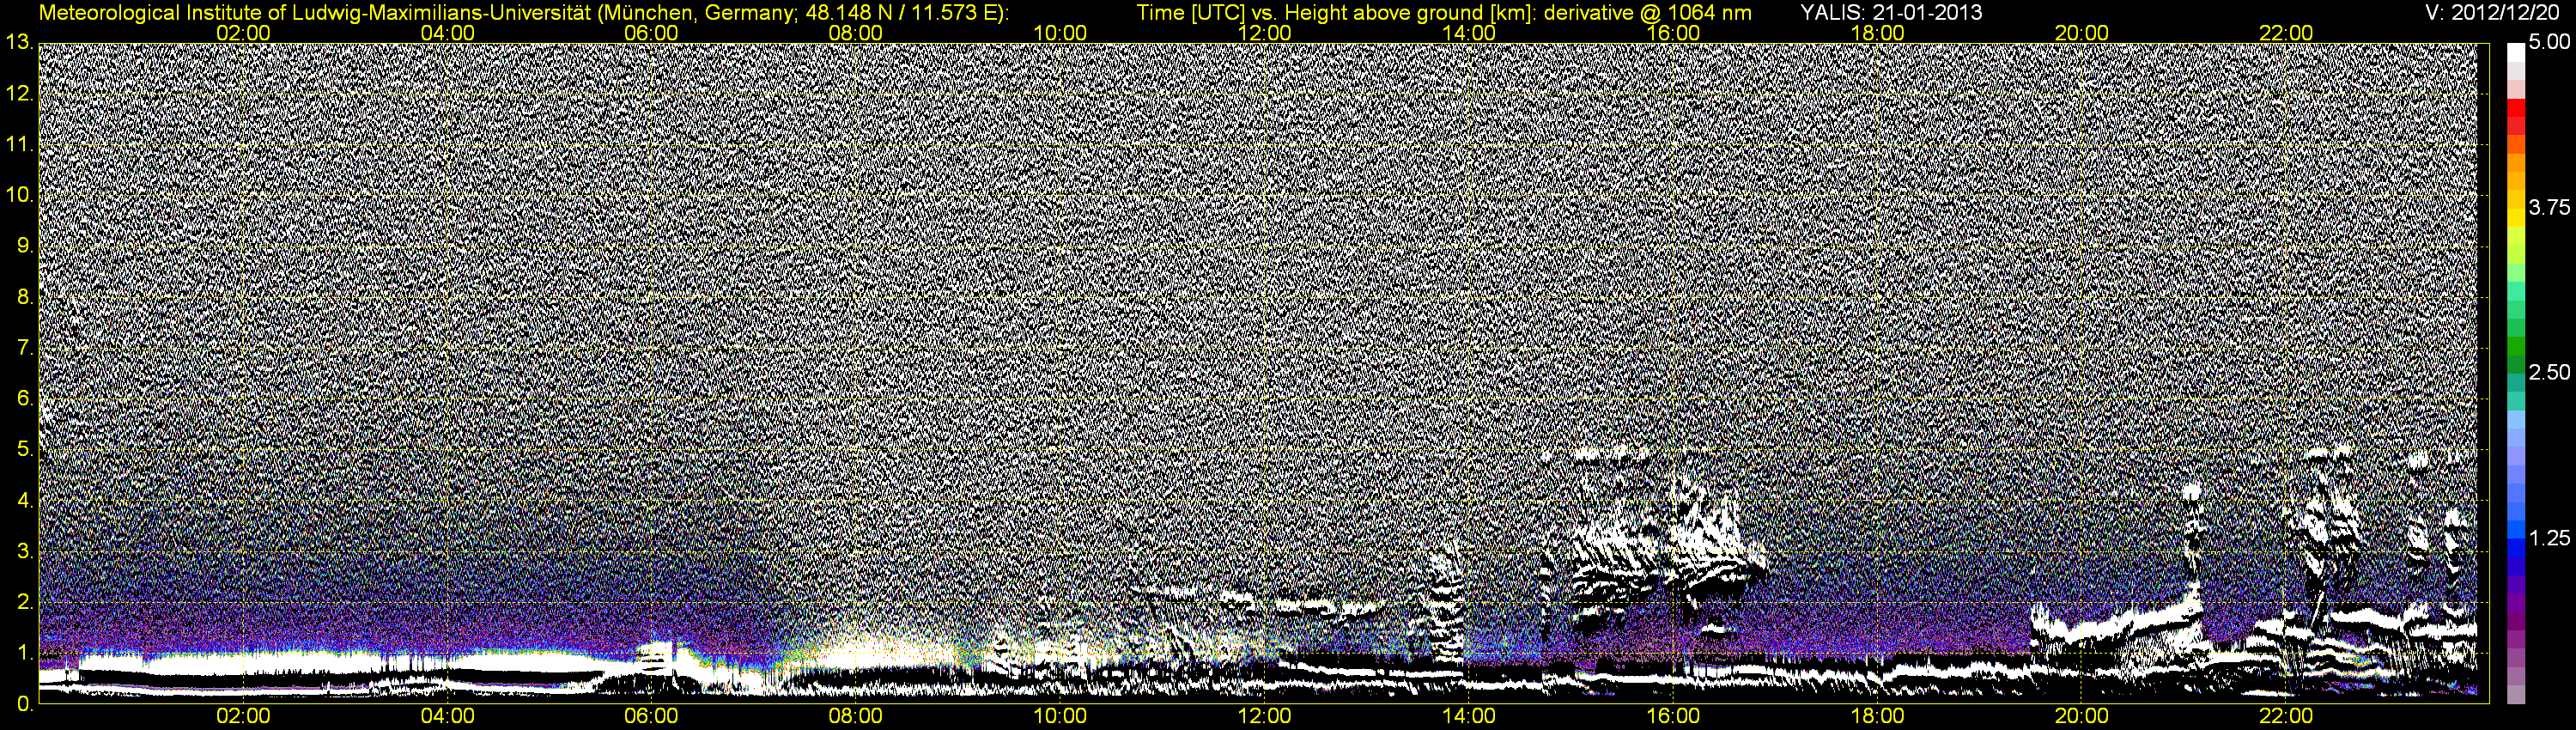This screenshot has width=2576, height=730.
Task: Click the 3. height axis label
Action: (x=24, y=551)
